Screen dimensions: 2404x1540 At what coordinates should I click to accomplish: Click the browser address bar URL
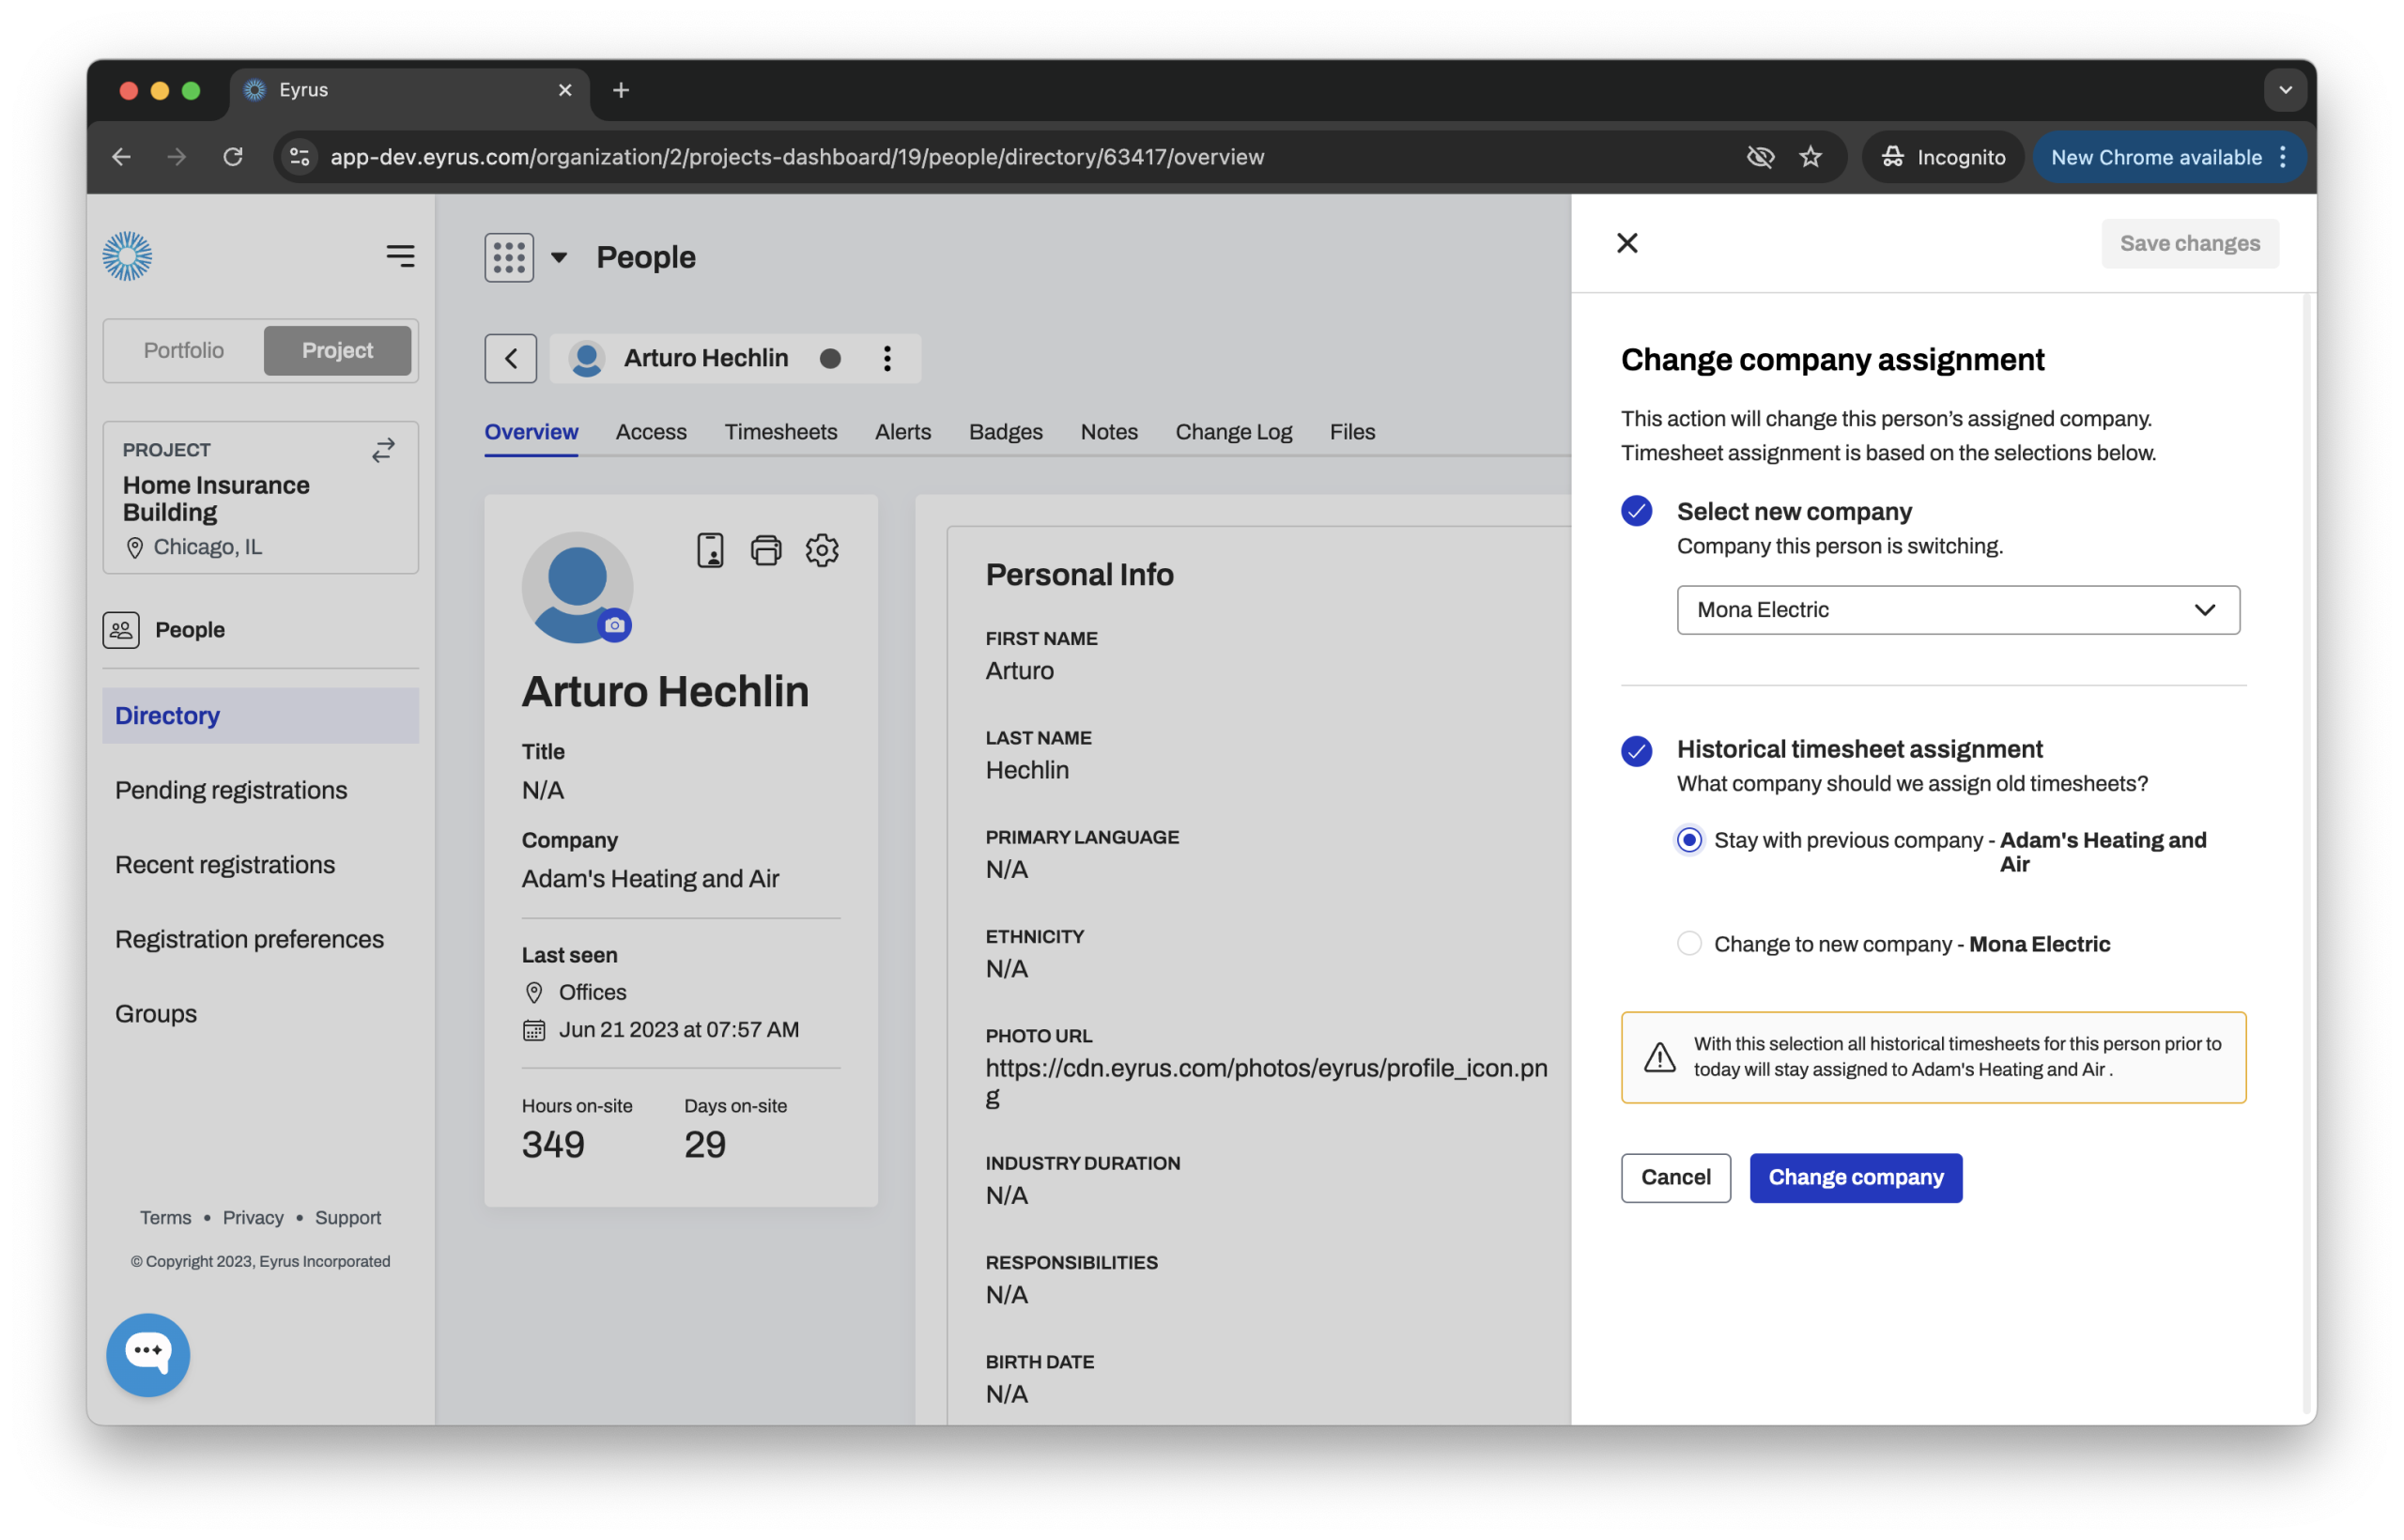click(797, 157)
